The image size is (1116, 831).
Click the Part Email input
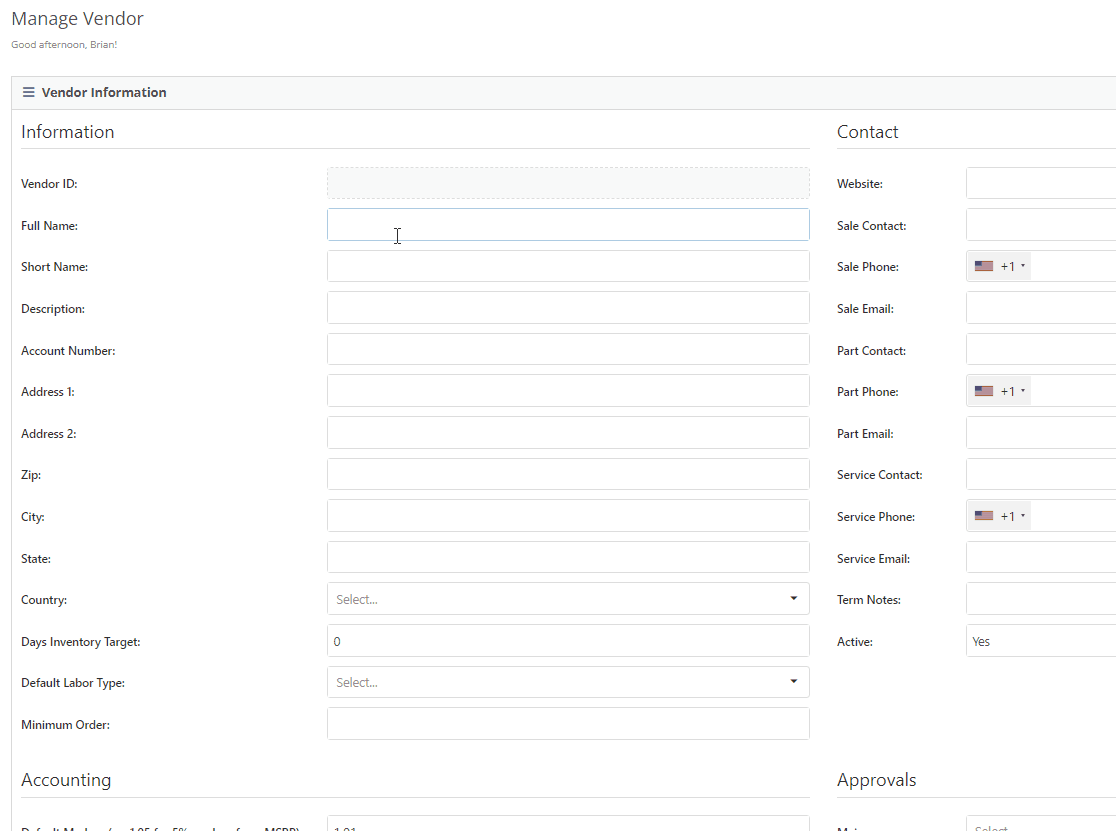tap(1041, 433)
